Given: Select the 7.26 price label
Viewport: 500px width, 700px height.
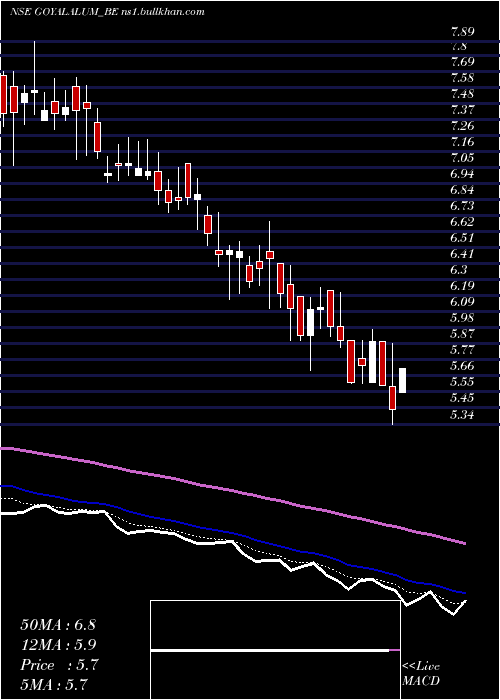Looking at the screenshot, I should (x=462, y=126).
